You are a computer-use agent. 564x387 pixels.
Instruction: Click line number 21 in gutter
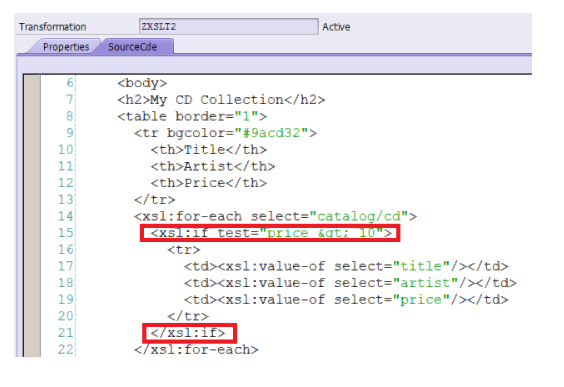pos(65,333)
